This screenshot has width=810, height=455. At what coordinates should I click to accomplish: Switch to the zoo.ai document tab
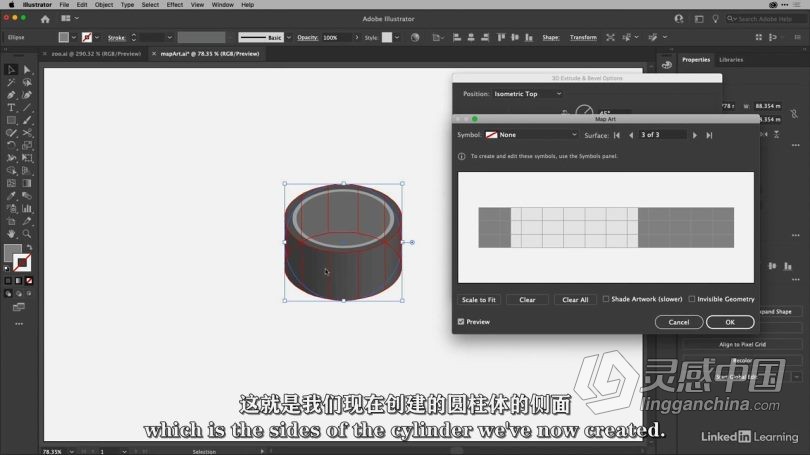tap(96, 54)
